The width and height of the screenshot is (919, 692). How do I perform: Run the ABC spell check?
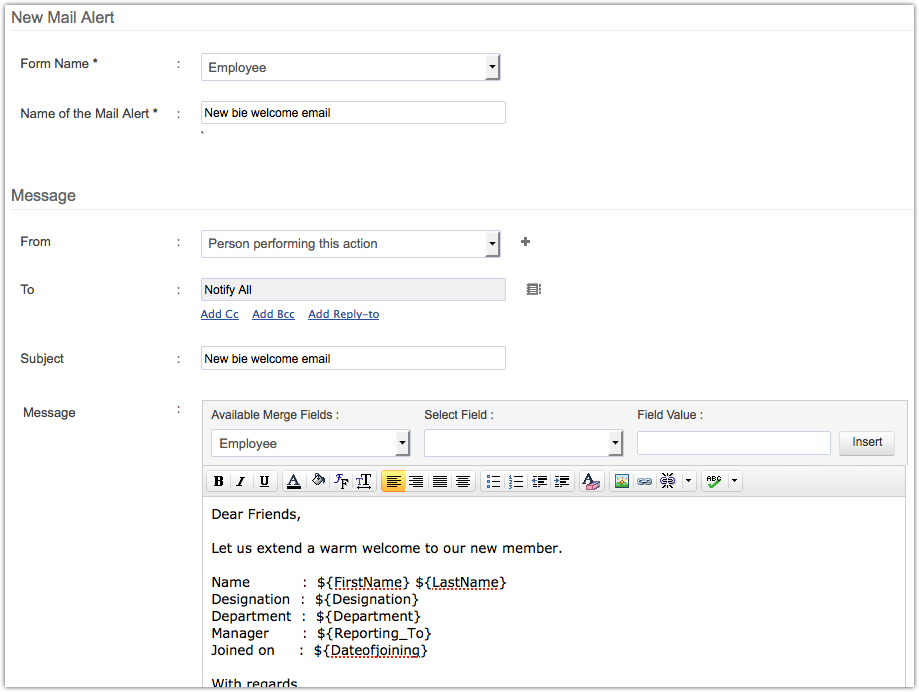pyautogui.click(x=714, y=481)
